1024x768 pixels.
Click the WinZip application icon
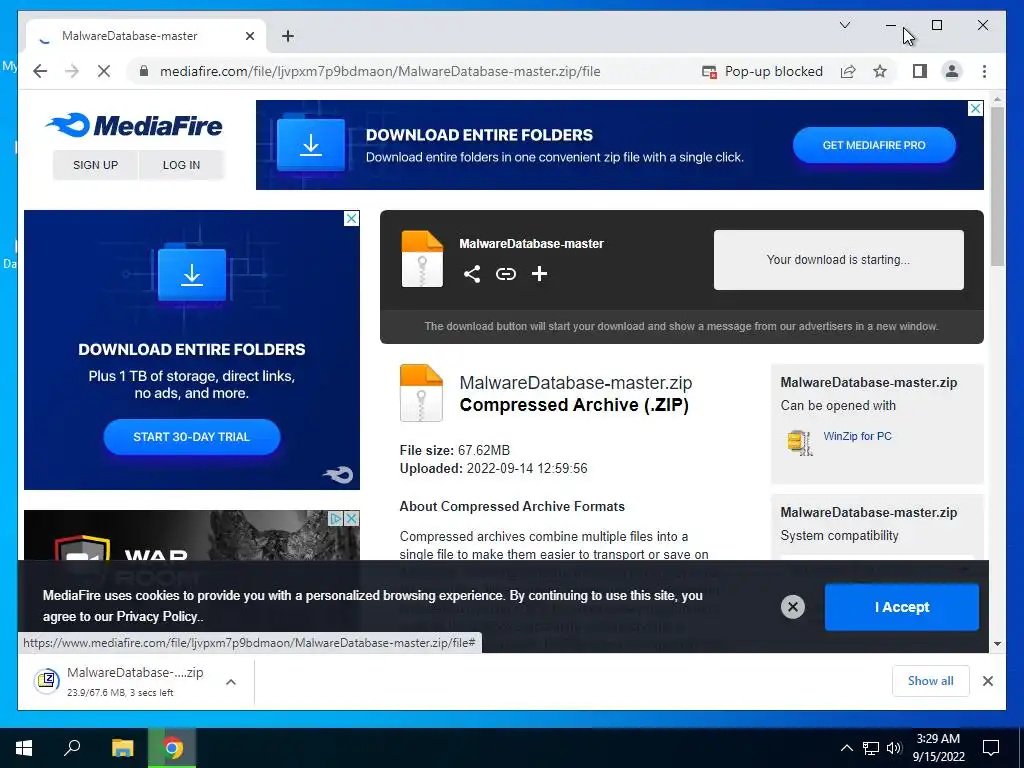click(x=800, y=443)
